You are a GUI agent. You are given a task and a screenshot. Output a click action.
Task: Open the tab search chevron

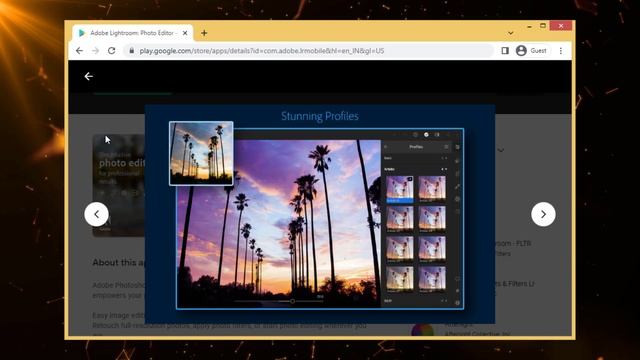click(511, 33)
